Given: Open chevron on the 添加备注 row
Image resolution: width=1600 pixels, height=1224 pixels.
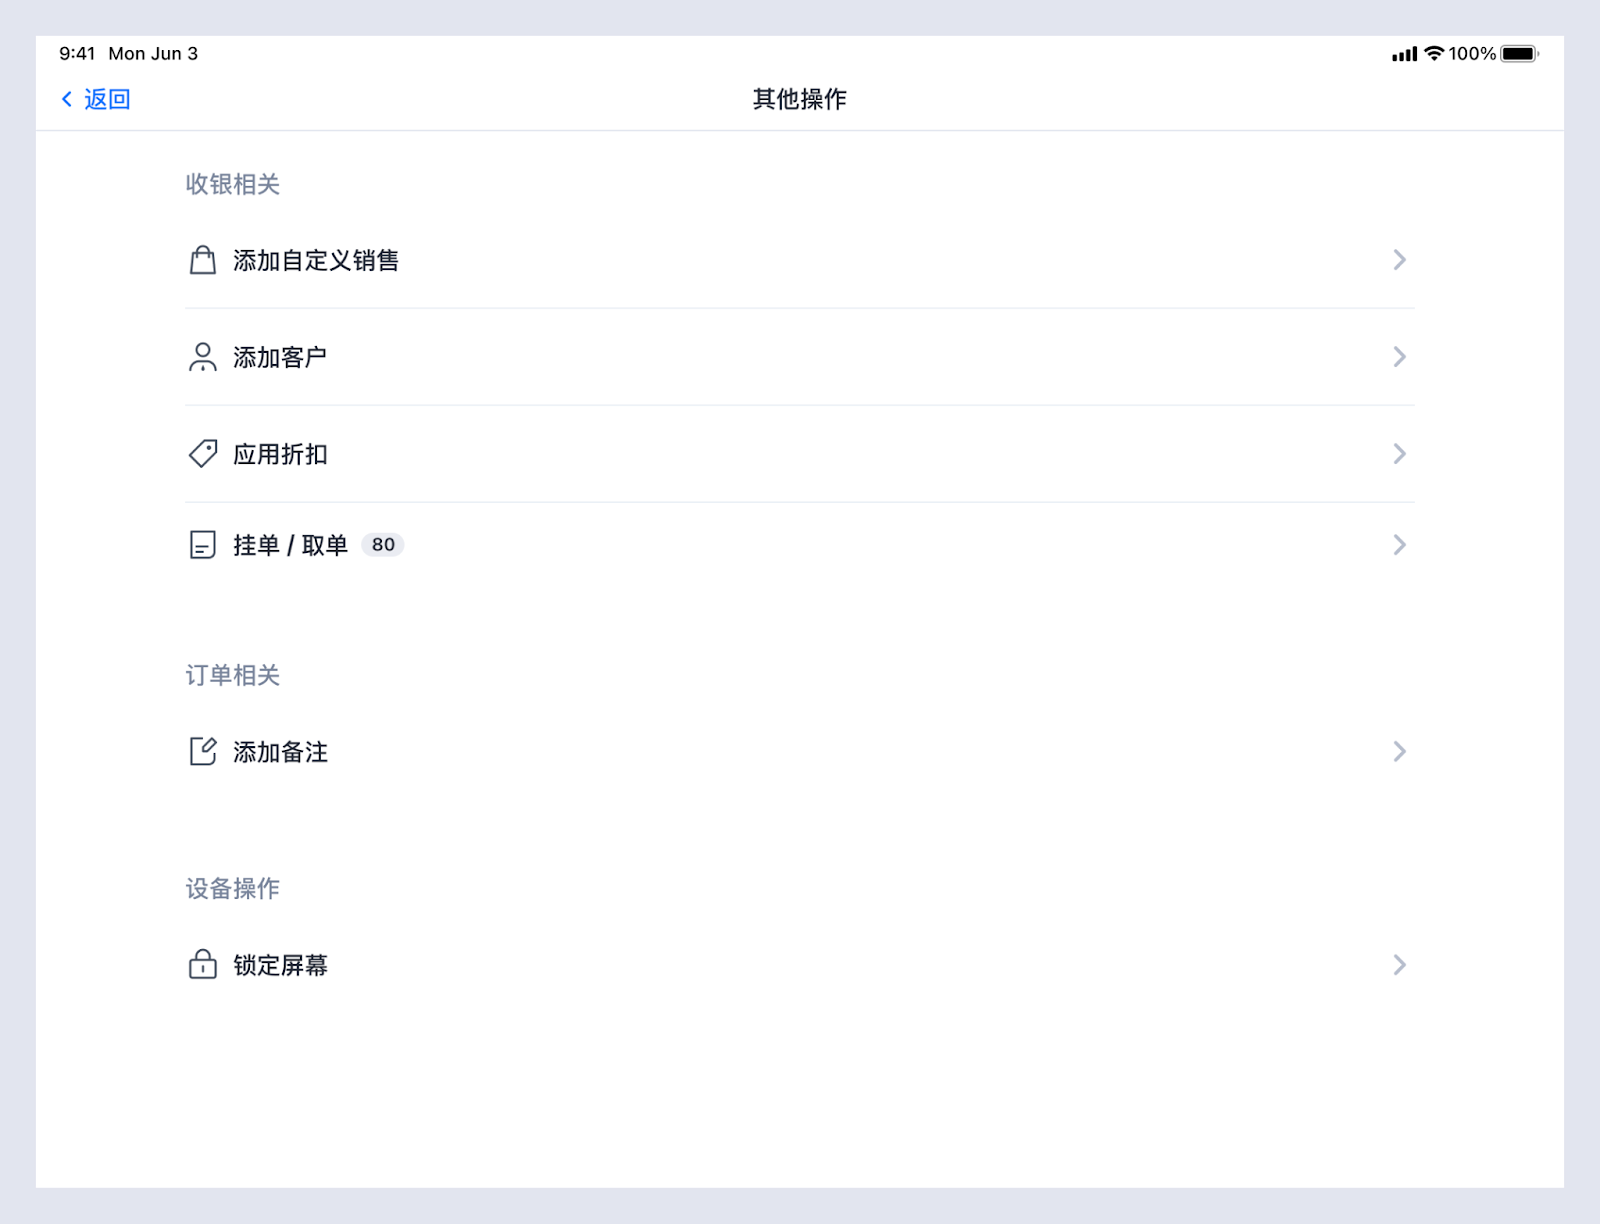Looking at the screenshot, I should pos(1399,751).
